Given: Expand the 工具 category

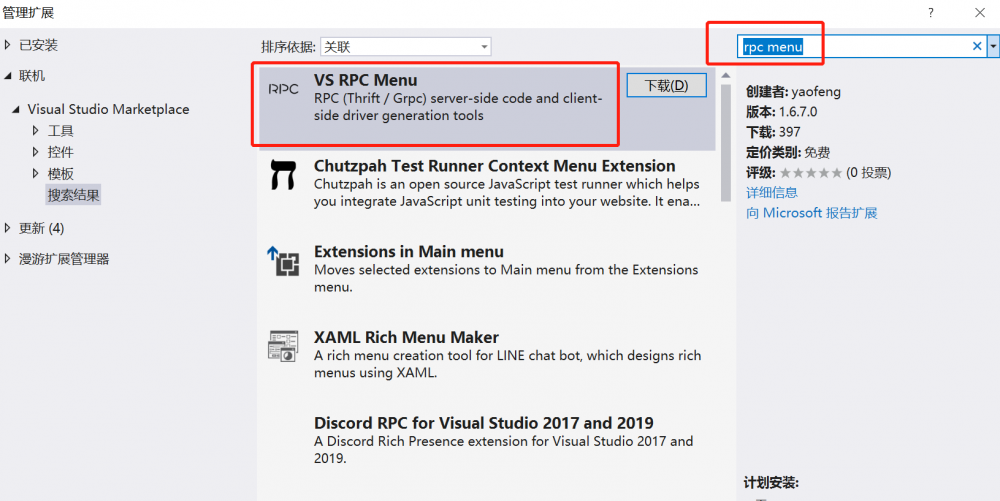Looking at the screenshot, I should [x=36, y=131].
